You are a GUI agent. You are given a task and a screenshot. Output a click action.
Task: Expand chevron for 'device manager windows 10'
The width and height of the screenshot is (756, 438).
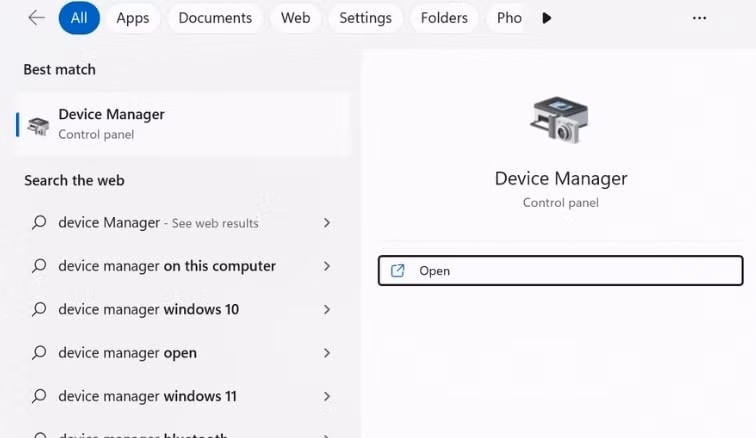(327, 310)
